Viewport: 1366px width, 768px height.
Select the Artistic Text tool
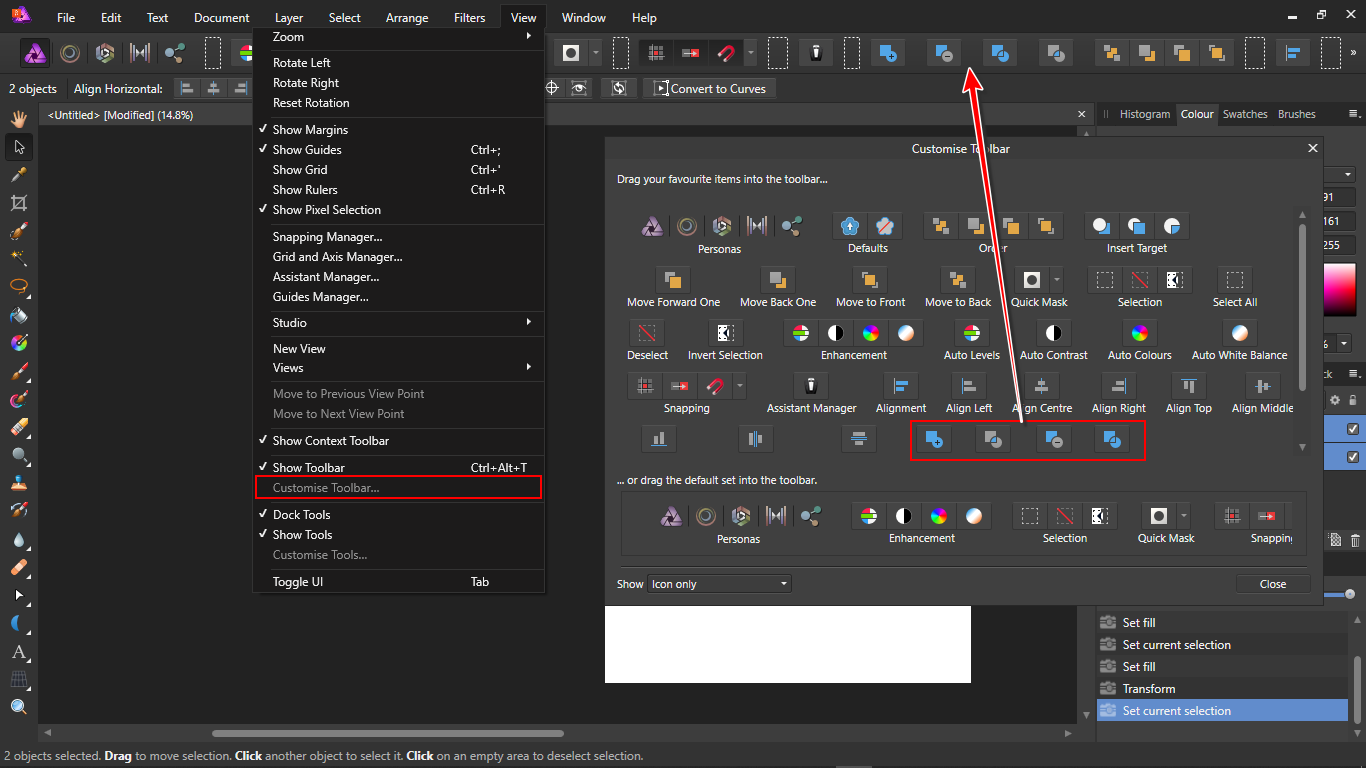19,652
